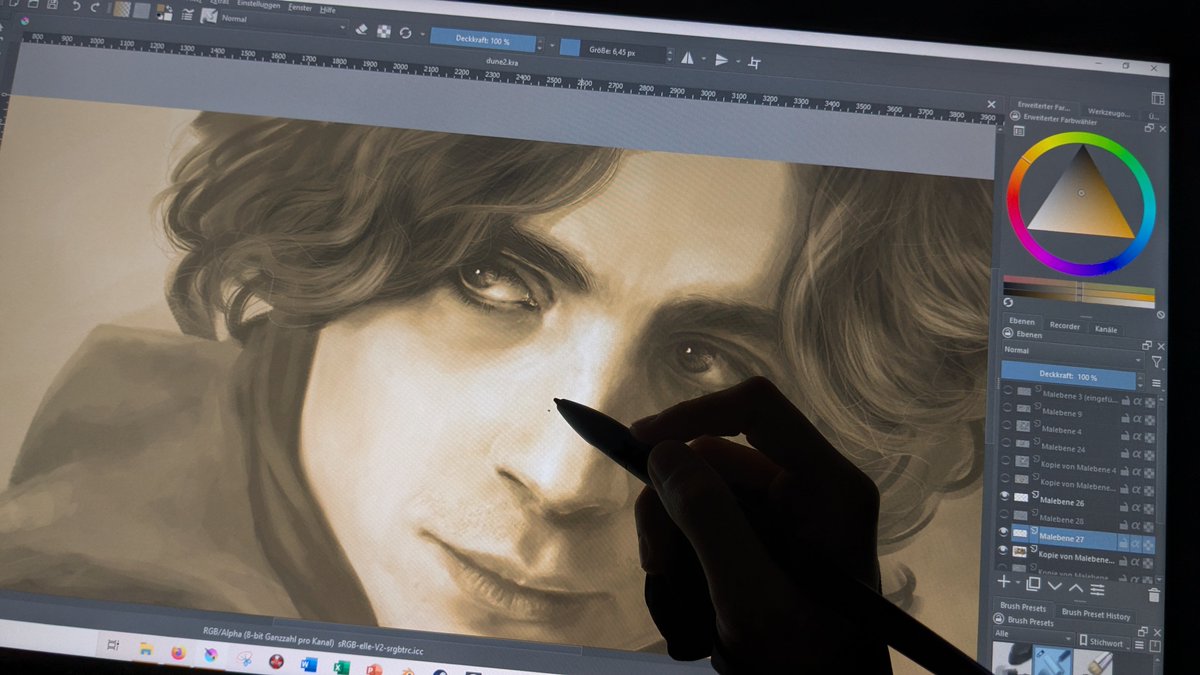Open the Einstellungen menu
This screenshot has width=1200, height=675.
tap(258, 5)
